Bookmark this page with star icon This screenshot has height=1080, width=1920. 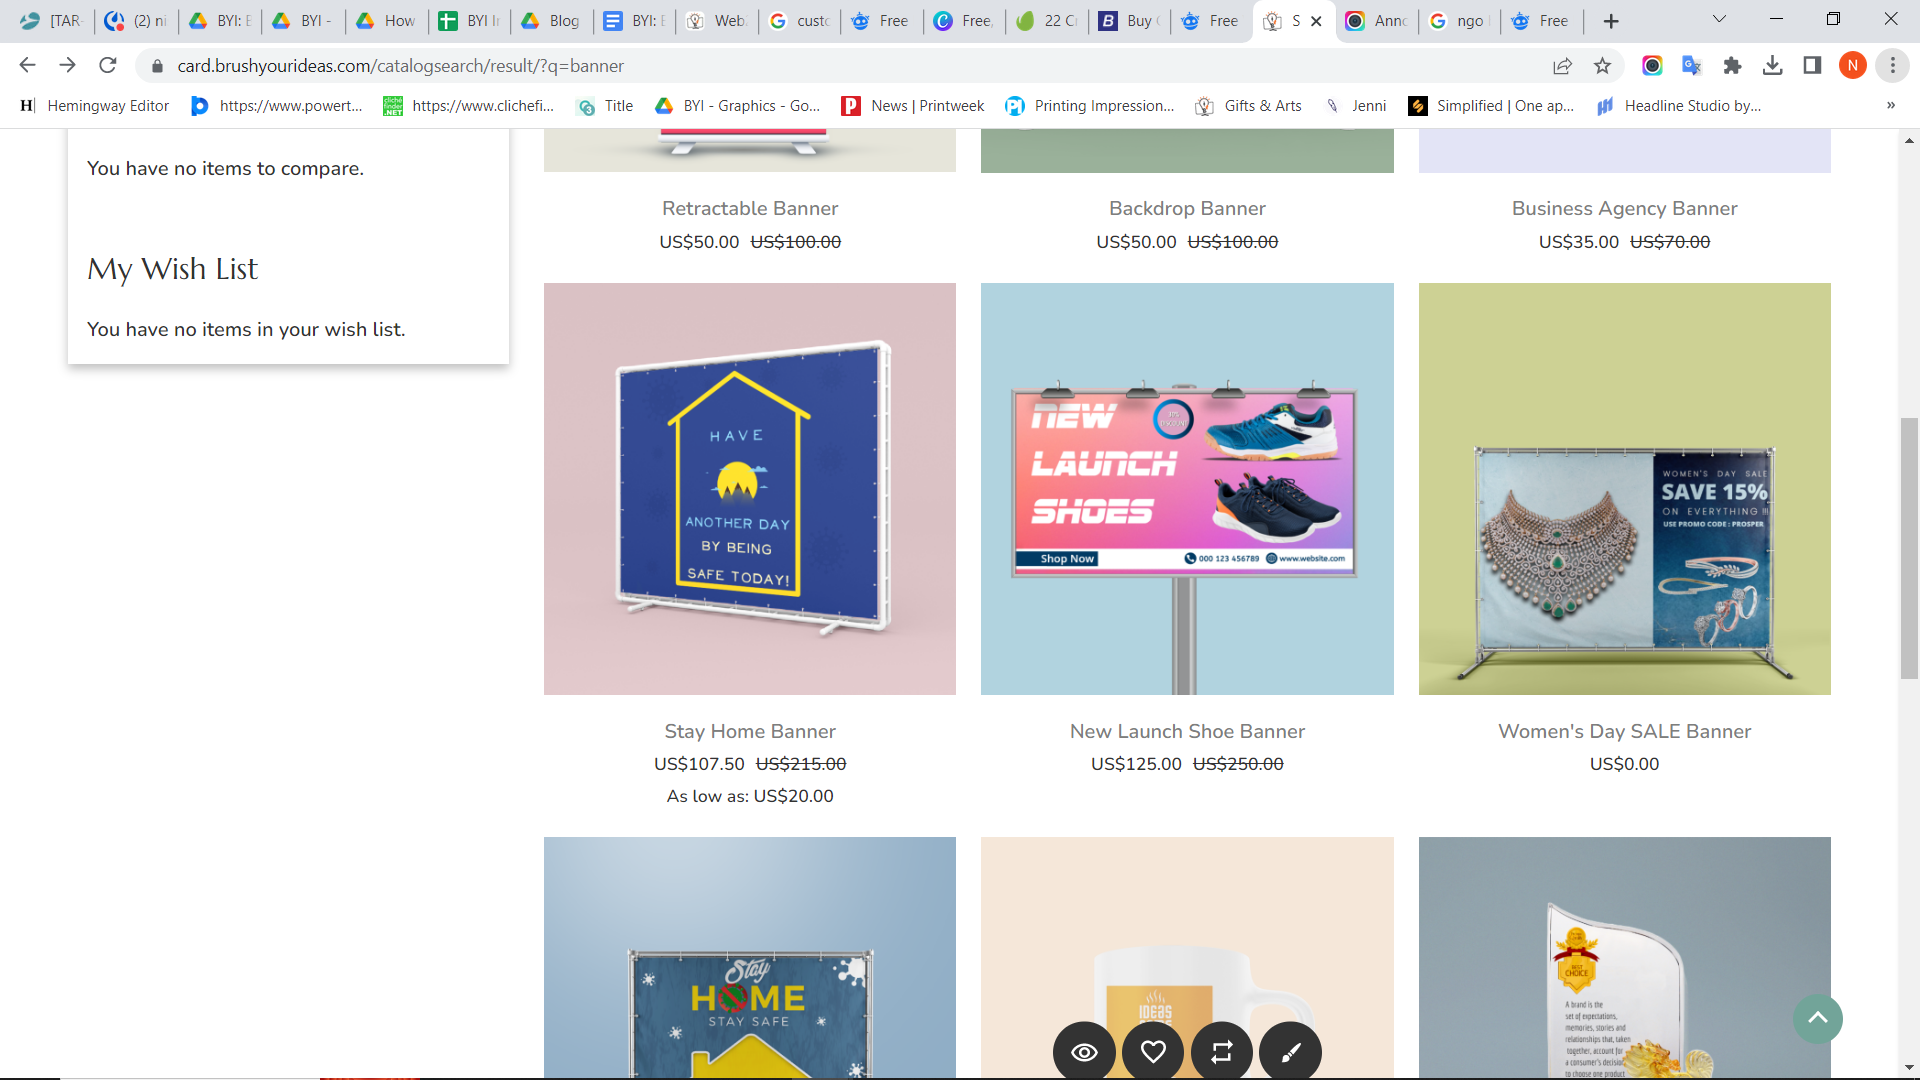1603,66
